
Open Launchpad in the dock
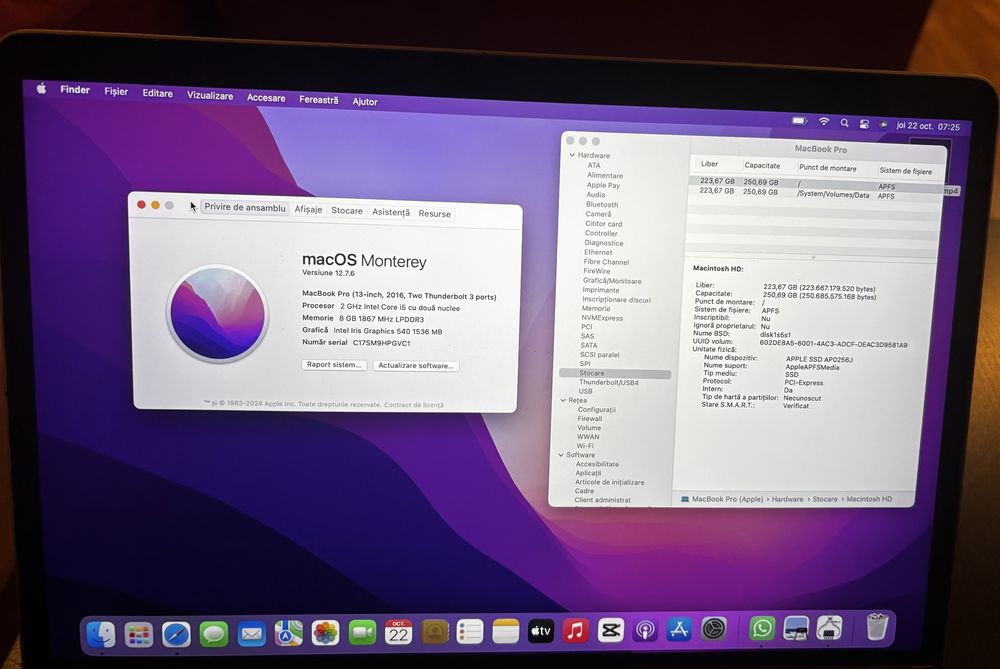(x=138, y=635)
